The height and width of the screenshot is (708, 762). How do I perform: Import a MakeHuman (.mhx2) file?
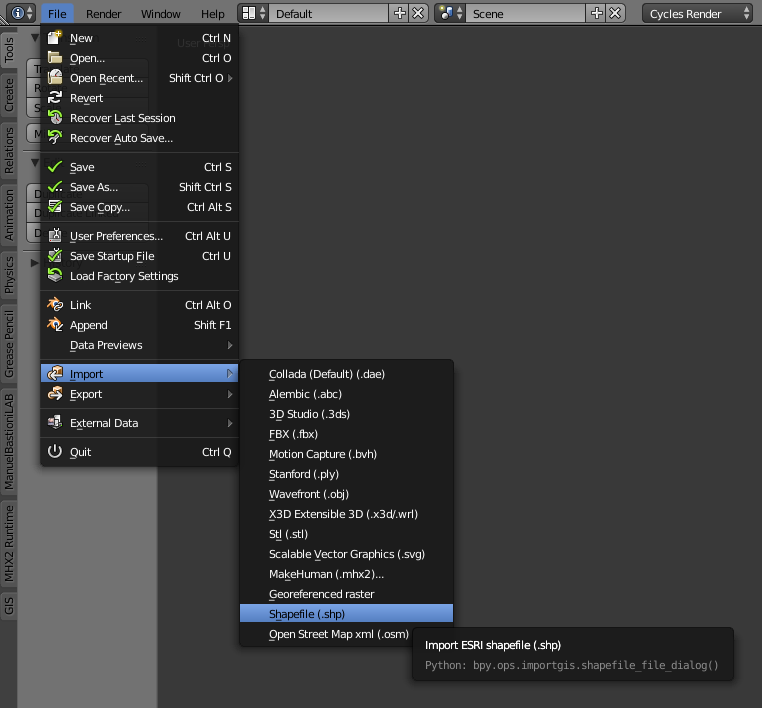click(x=346, y=574)
